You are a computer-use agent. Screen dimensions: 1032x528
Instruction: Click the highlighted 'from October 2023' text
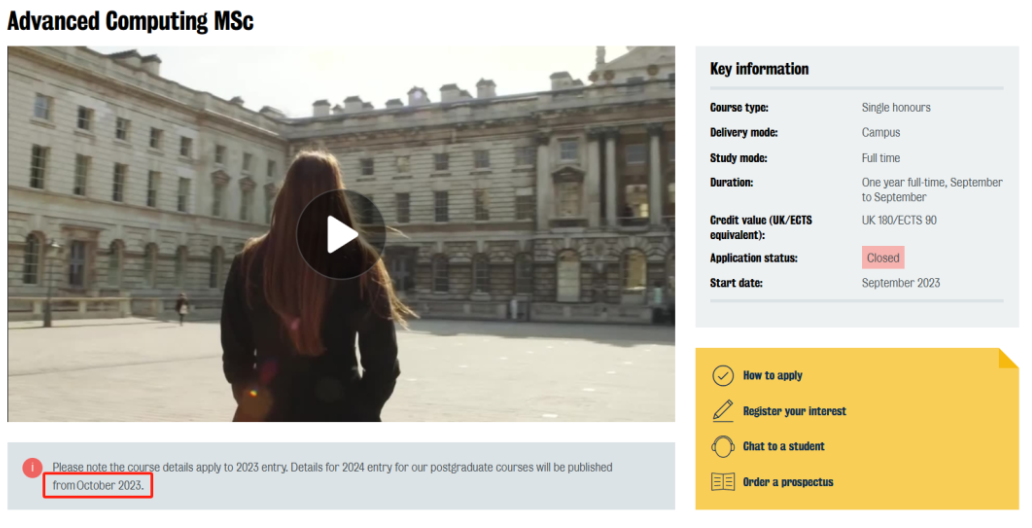(x=98, y=487)
